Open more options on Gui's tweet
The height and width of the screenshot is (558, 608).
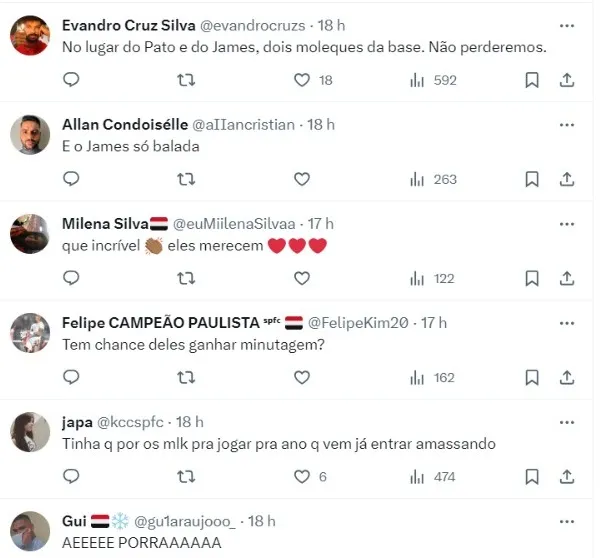click(x=567, y=521)
